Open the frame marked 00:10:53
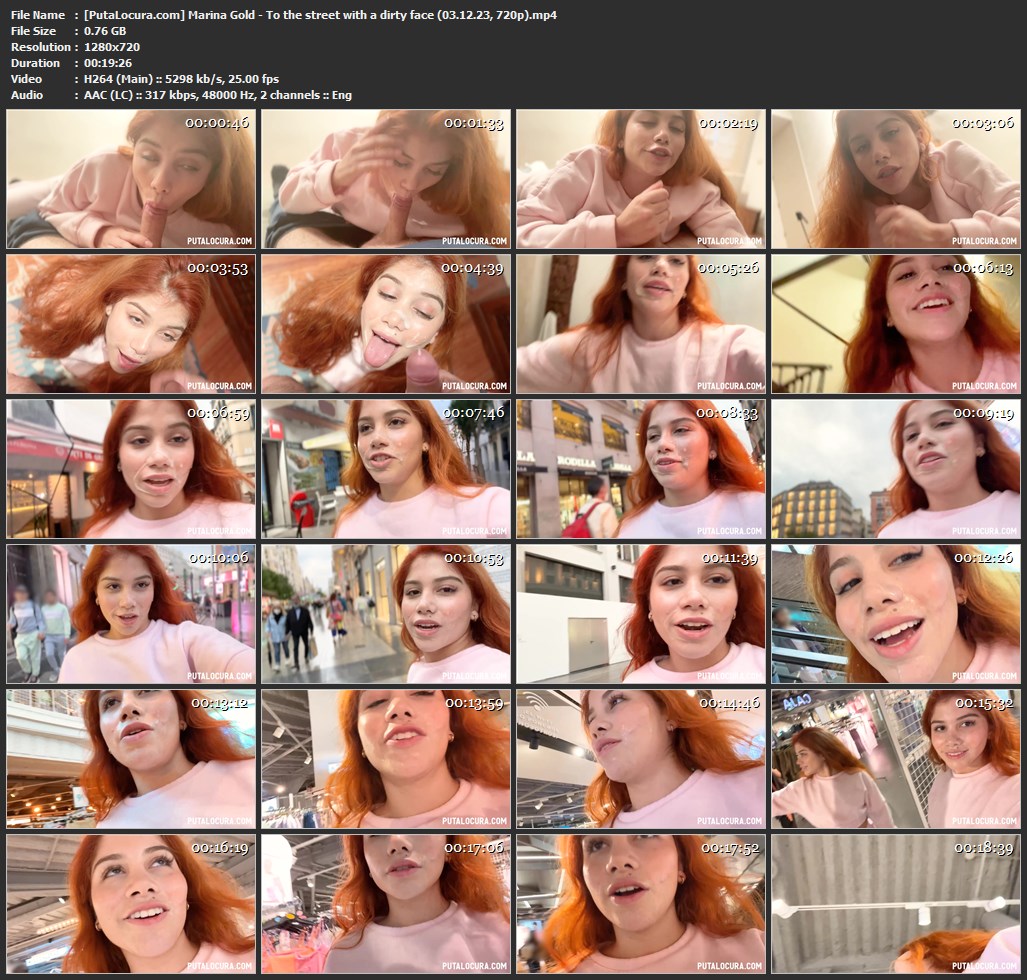The width and height of the screenshot is (1027, 980). click(x=386, y=614)
